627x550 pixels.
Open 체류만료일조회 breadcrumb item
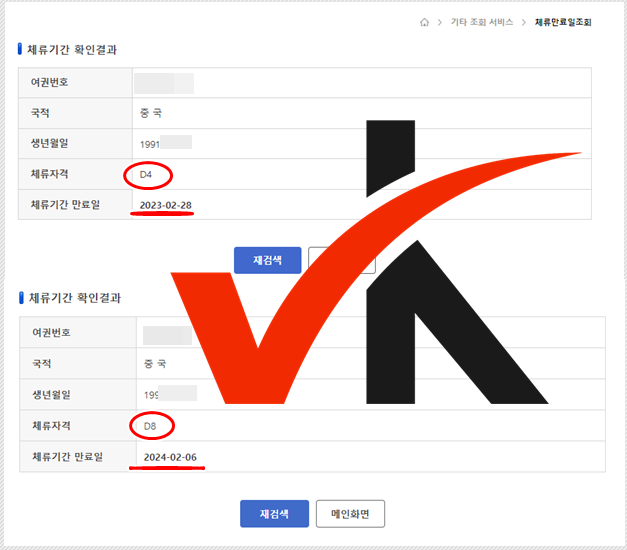[563, 22]
